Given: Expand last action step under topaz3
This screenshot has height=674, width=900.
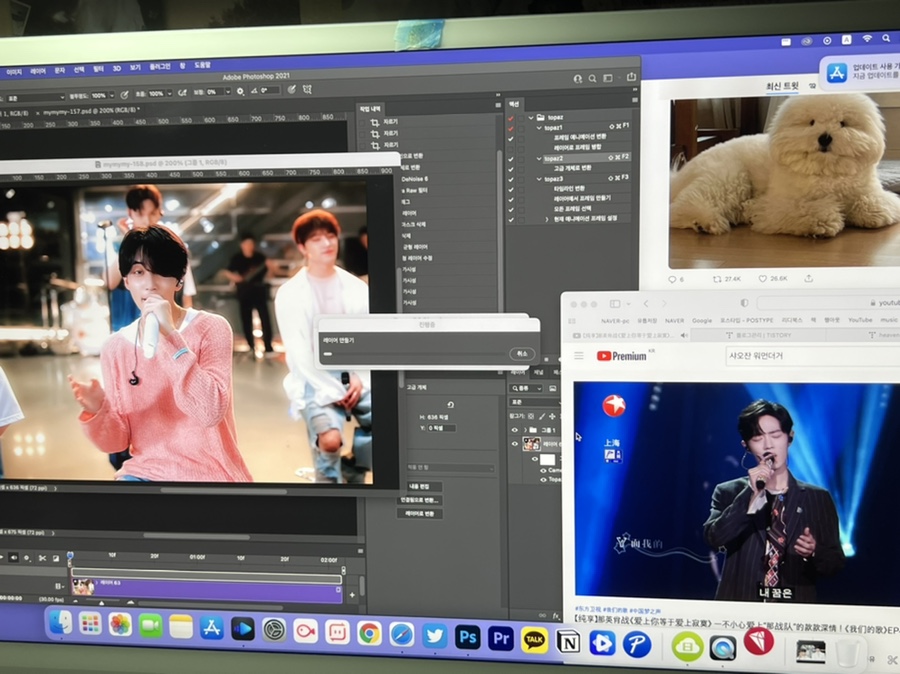Looking at the screenshot, I should [546, 219].
